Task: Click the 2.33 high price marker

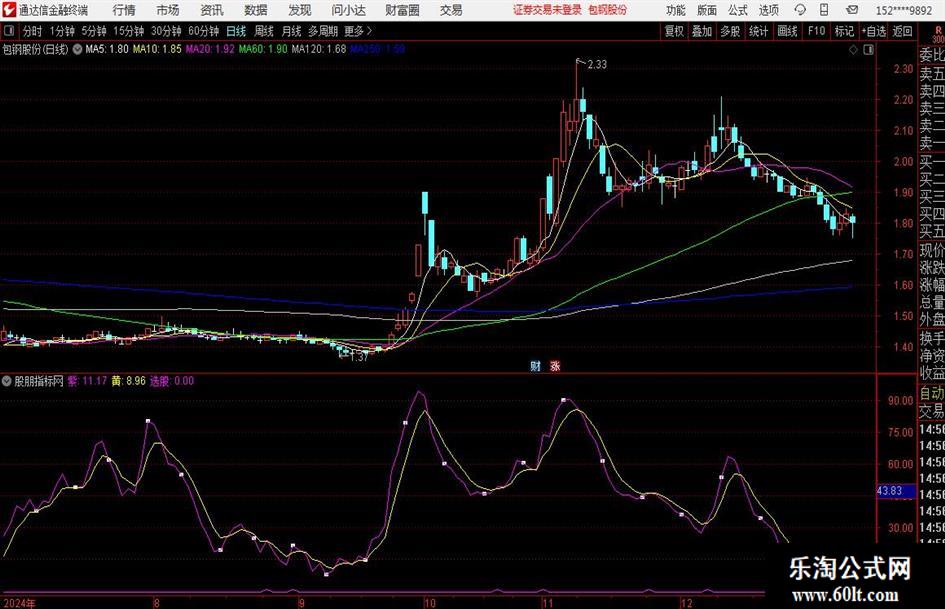Action: coord(597,65)
